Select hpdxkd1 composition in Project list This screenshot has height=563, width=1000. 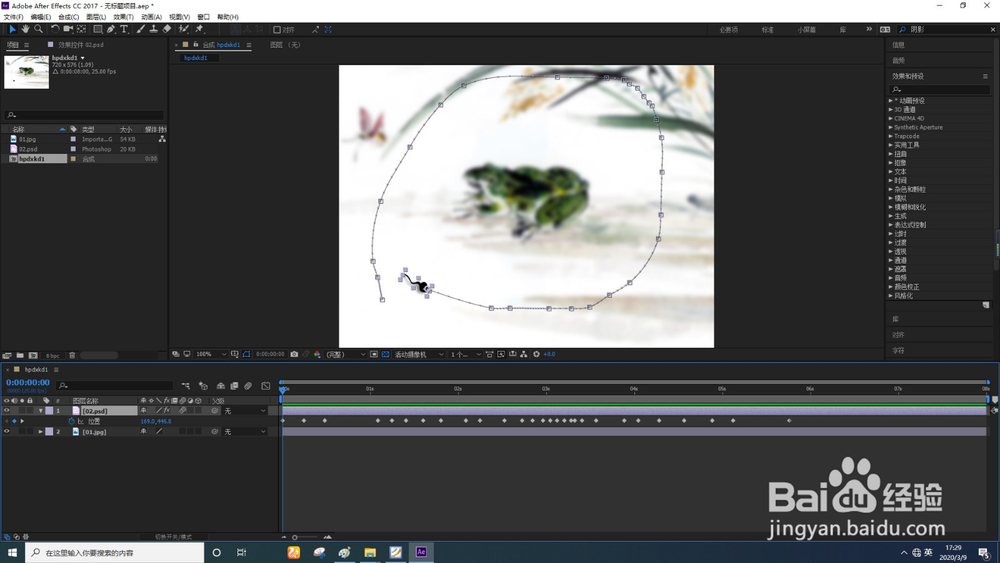32,159
